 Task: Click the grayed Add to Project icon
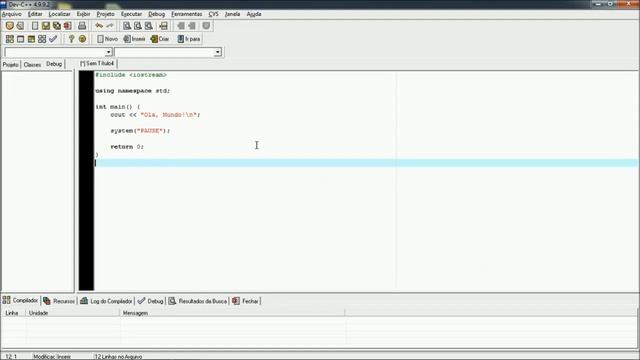coord(181,26)
